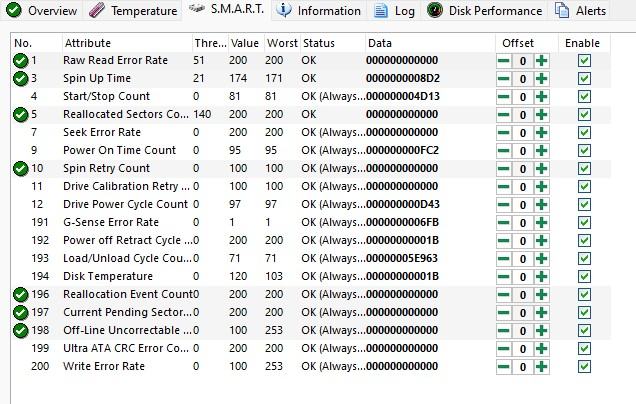Viewport: 636px width, 404px height.
Task: Decrease offset for Write Error Rate
Action: pos(504,367)
